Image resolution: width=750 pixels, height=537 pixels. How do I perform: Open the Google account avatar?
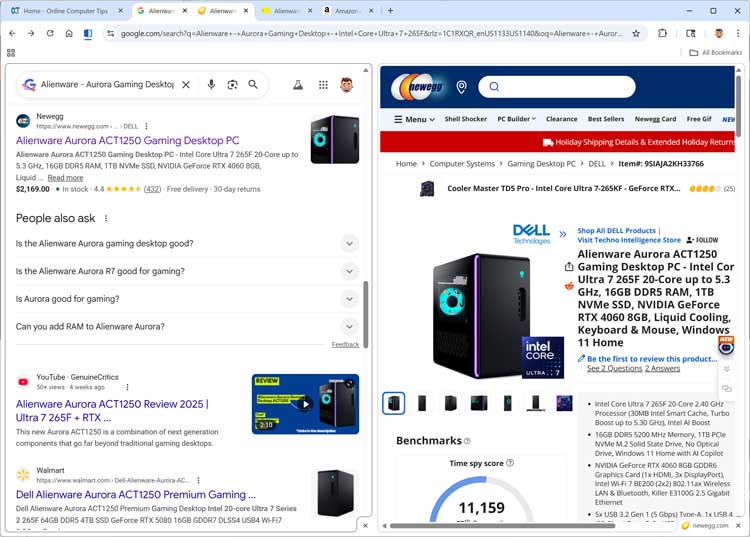click(347, 85)
